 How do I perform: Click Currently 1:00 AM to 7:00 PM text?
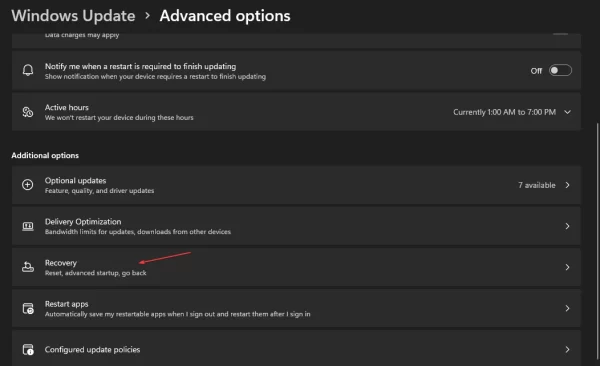[x=504, y=112]
